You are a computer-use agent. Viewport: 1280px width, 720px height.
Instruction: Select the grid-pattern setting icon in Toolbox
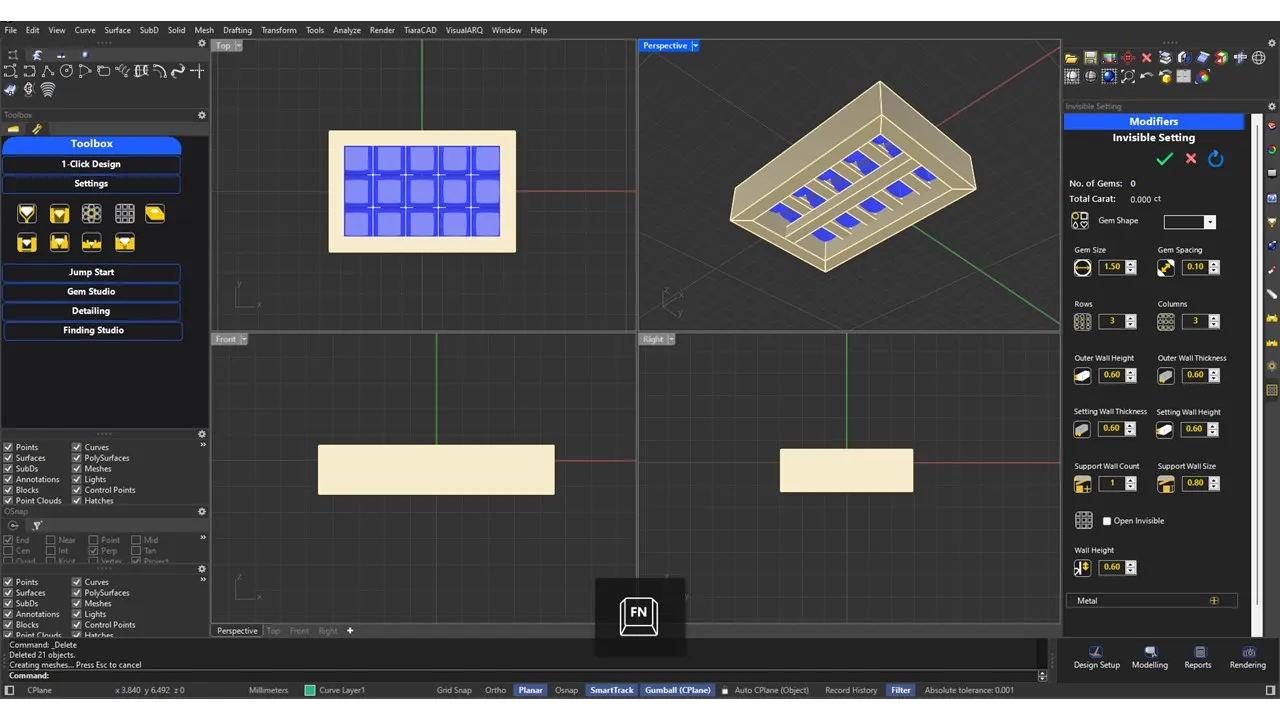coord(124,213)
